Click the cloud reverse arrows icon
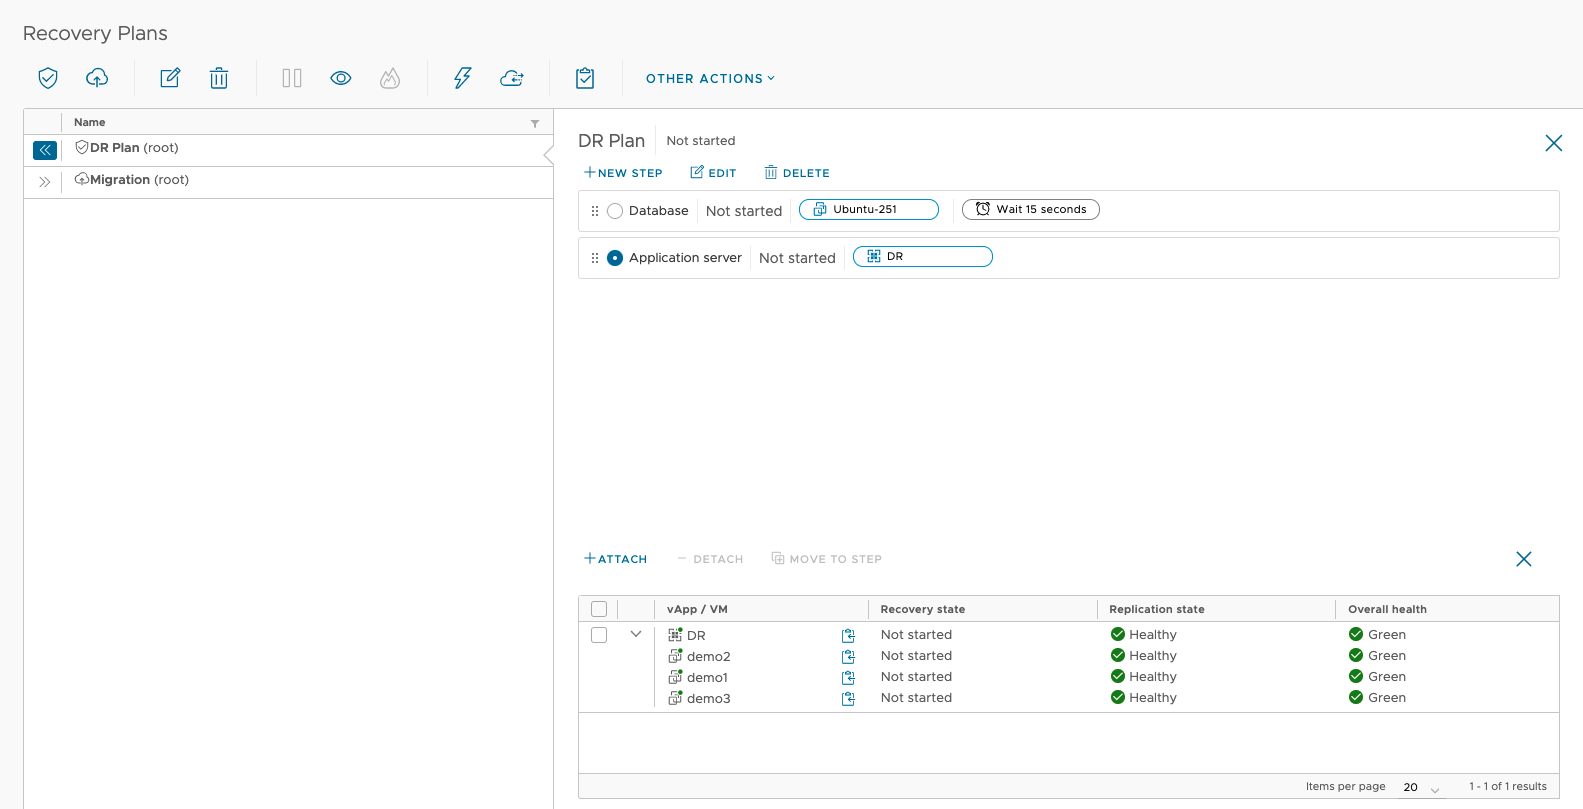The image size is (1583, 809). [512, 78]
